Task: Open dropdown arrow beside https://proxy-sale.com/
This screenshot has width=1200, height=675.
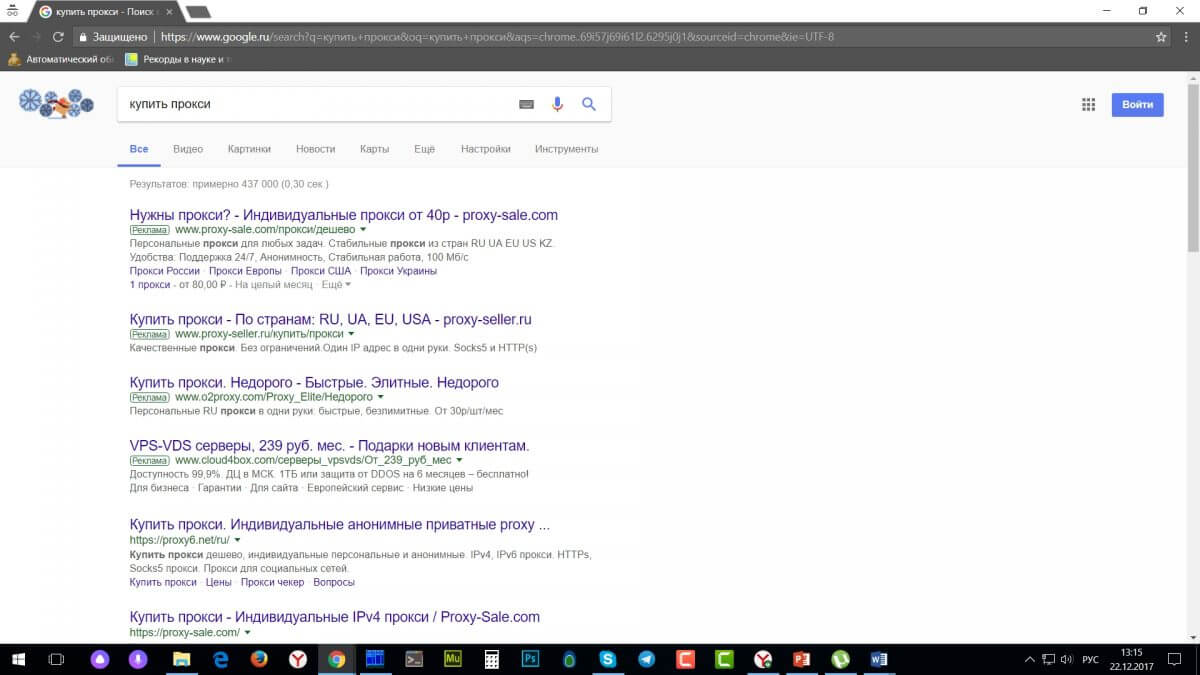Action: coord(247,633)
